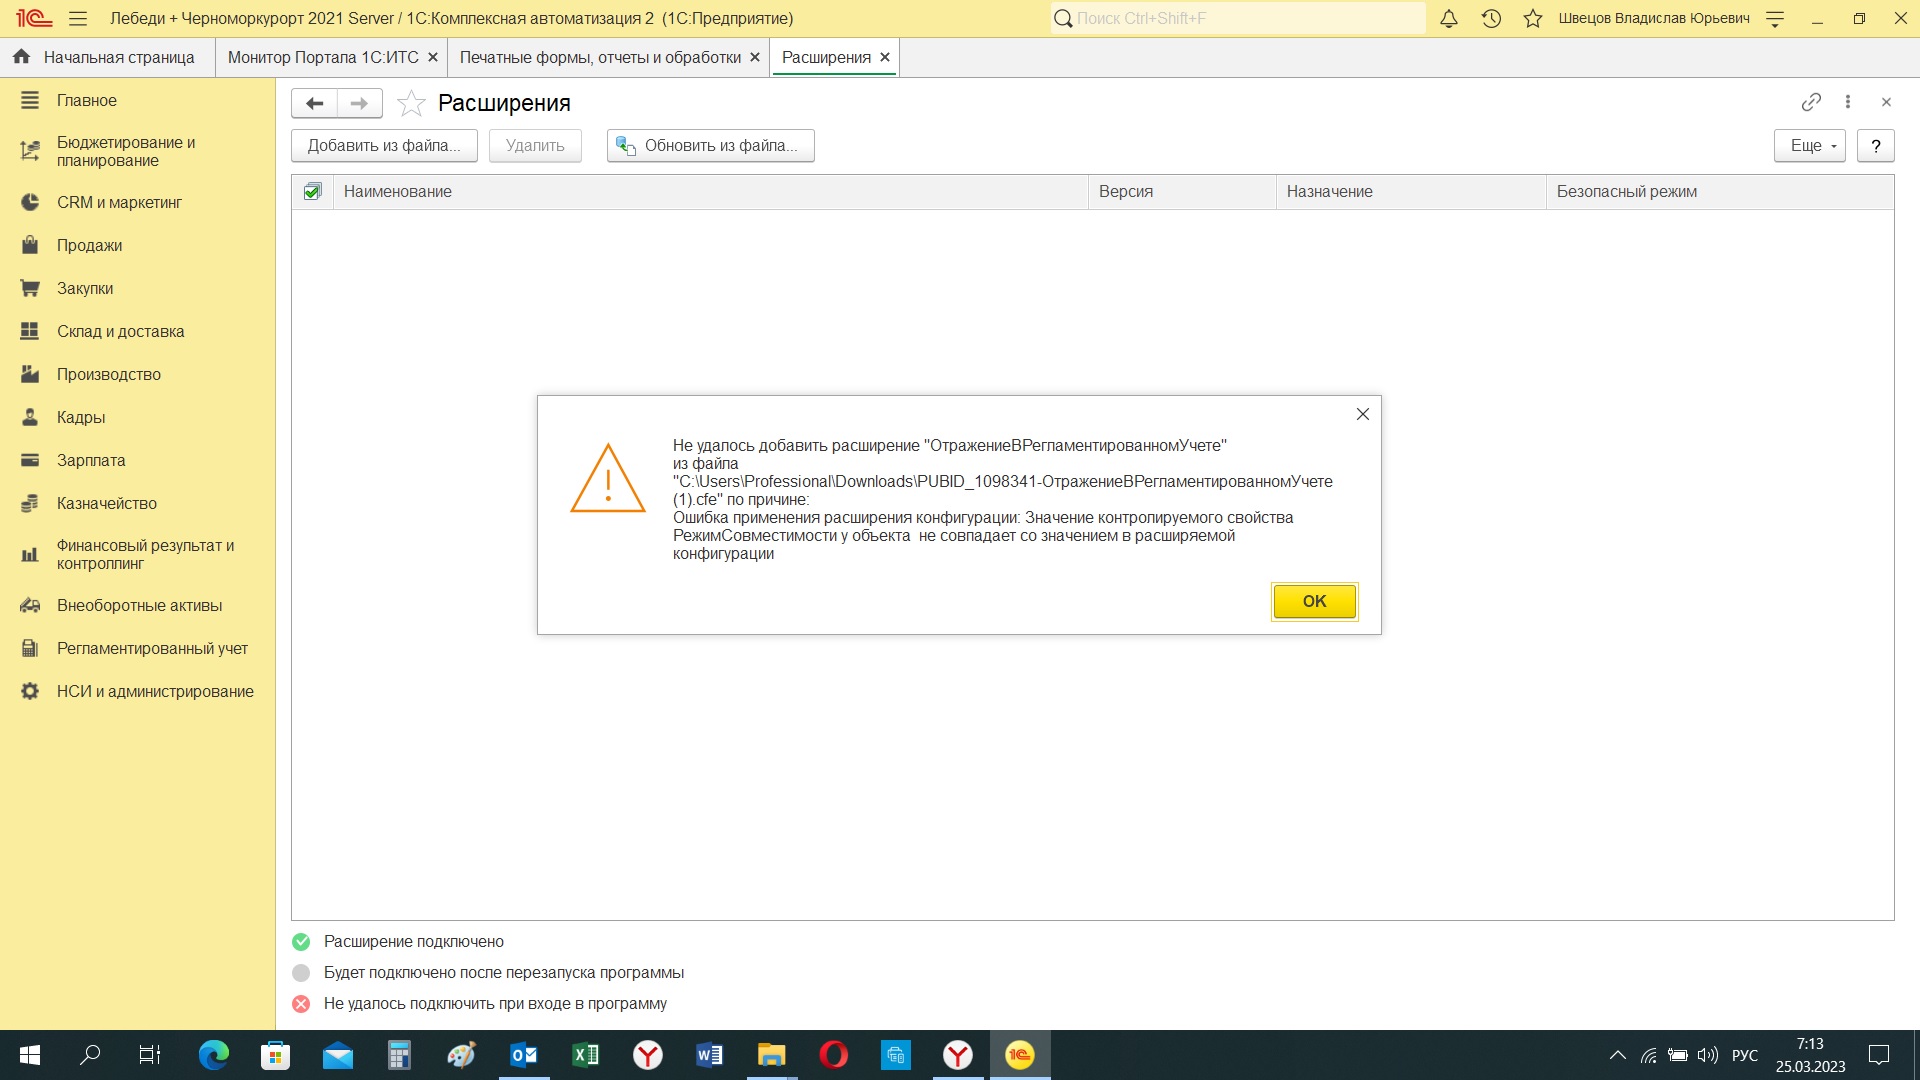This screenshot has height=1080, width=1920.
Task: Click Казначейство coins icon
Action: 30,503
